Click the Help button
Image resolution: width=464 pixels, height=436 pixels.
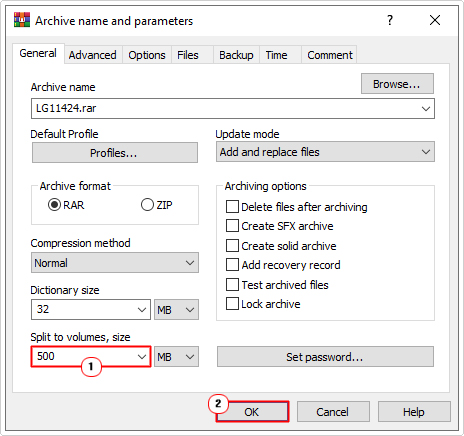[x=414, y=412]
